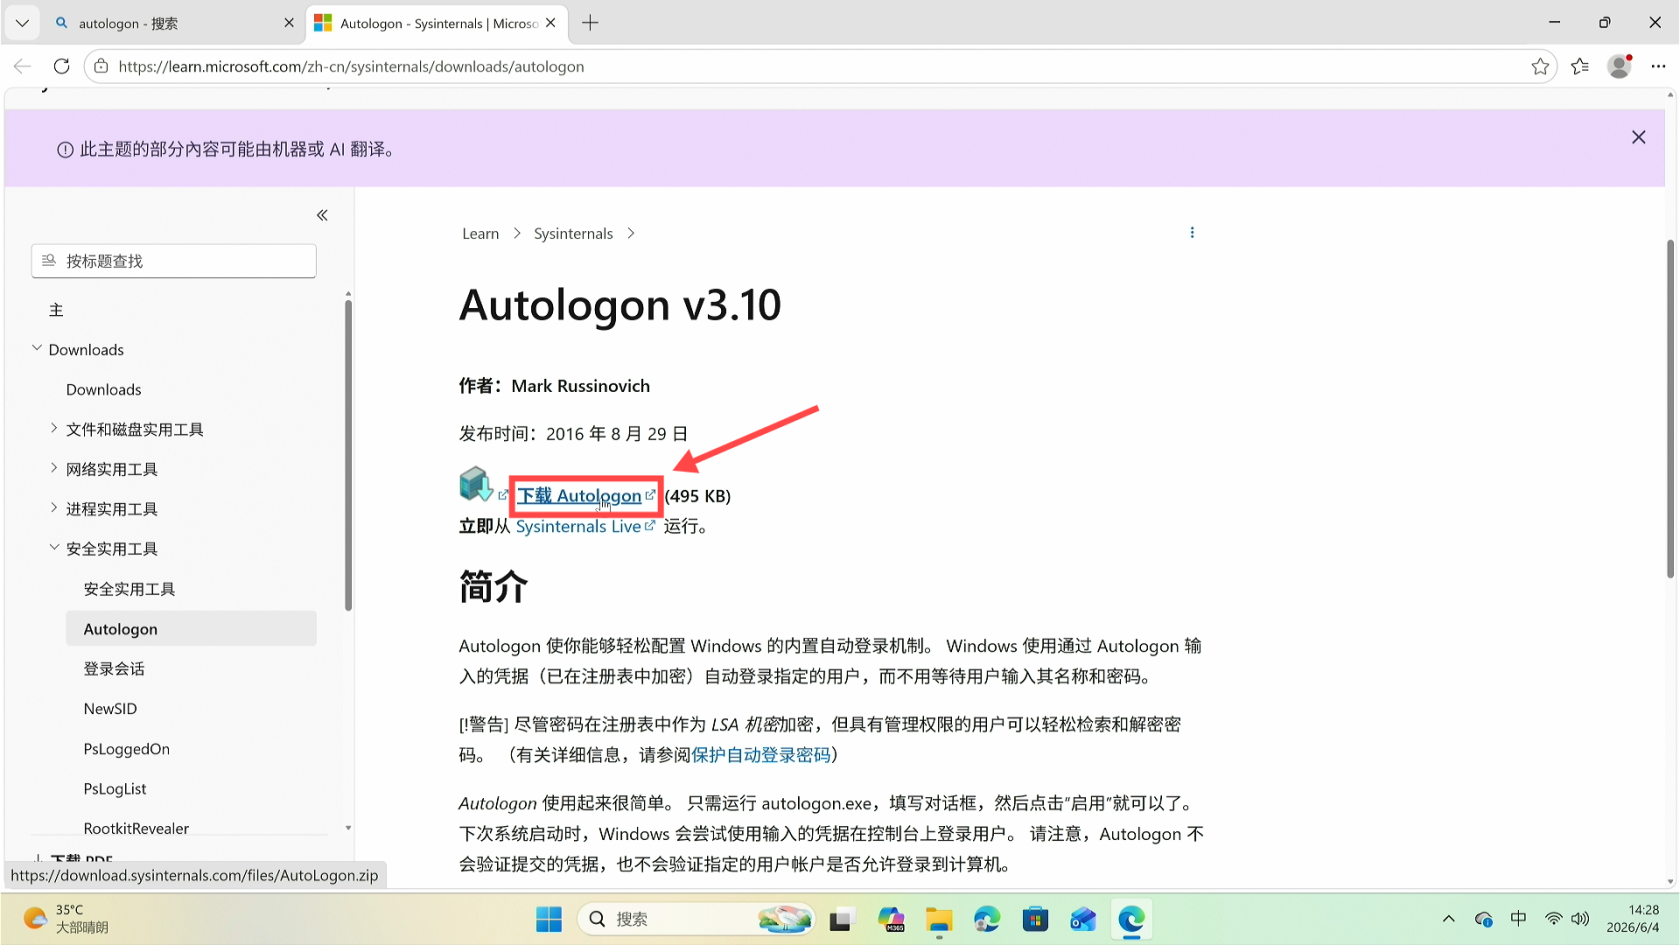1680x945 pixels.
Task: Focus the 按标题查找 filter field
Action: 174,261
